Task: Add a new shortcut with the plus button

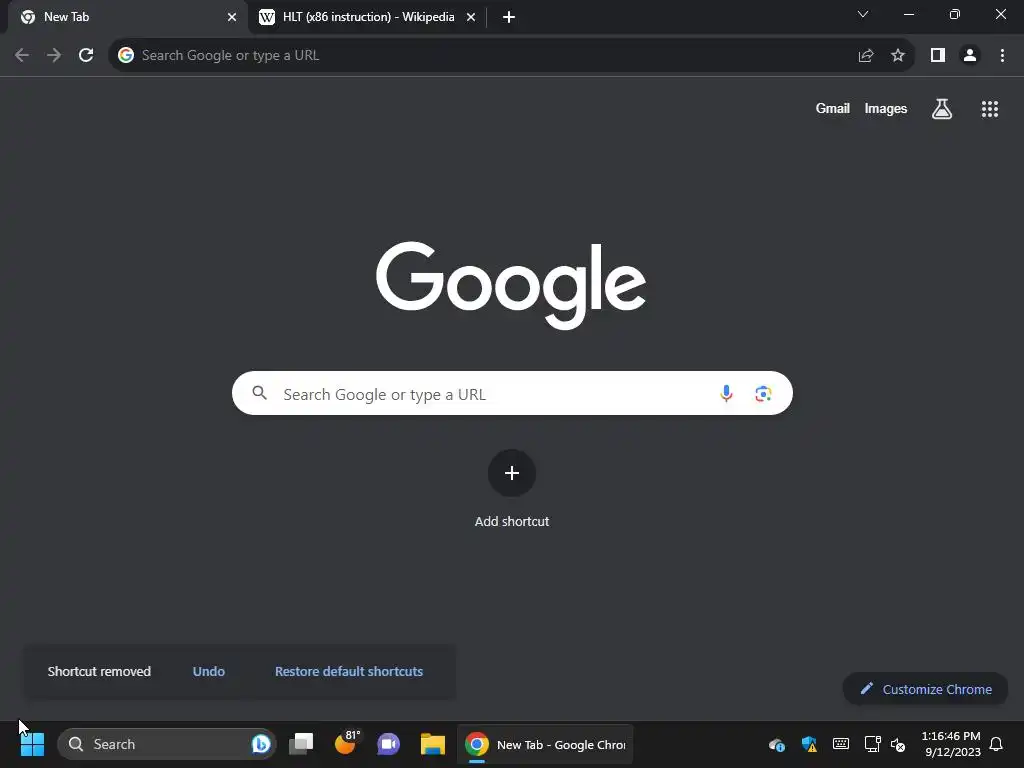Action: (512, 473)
